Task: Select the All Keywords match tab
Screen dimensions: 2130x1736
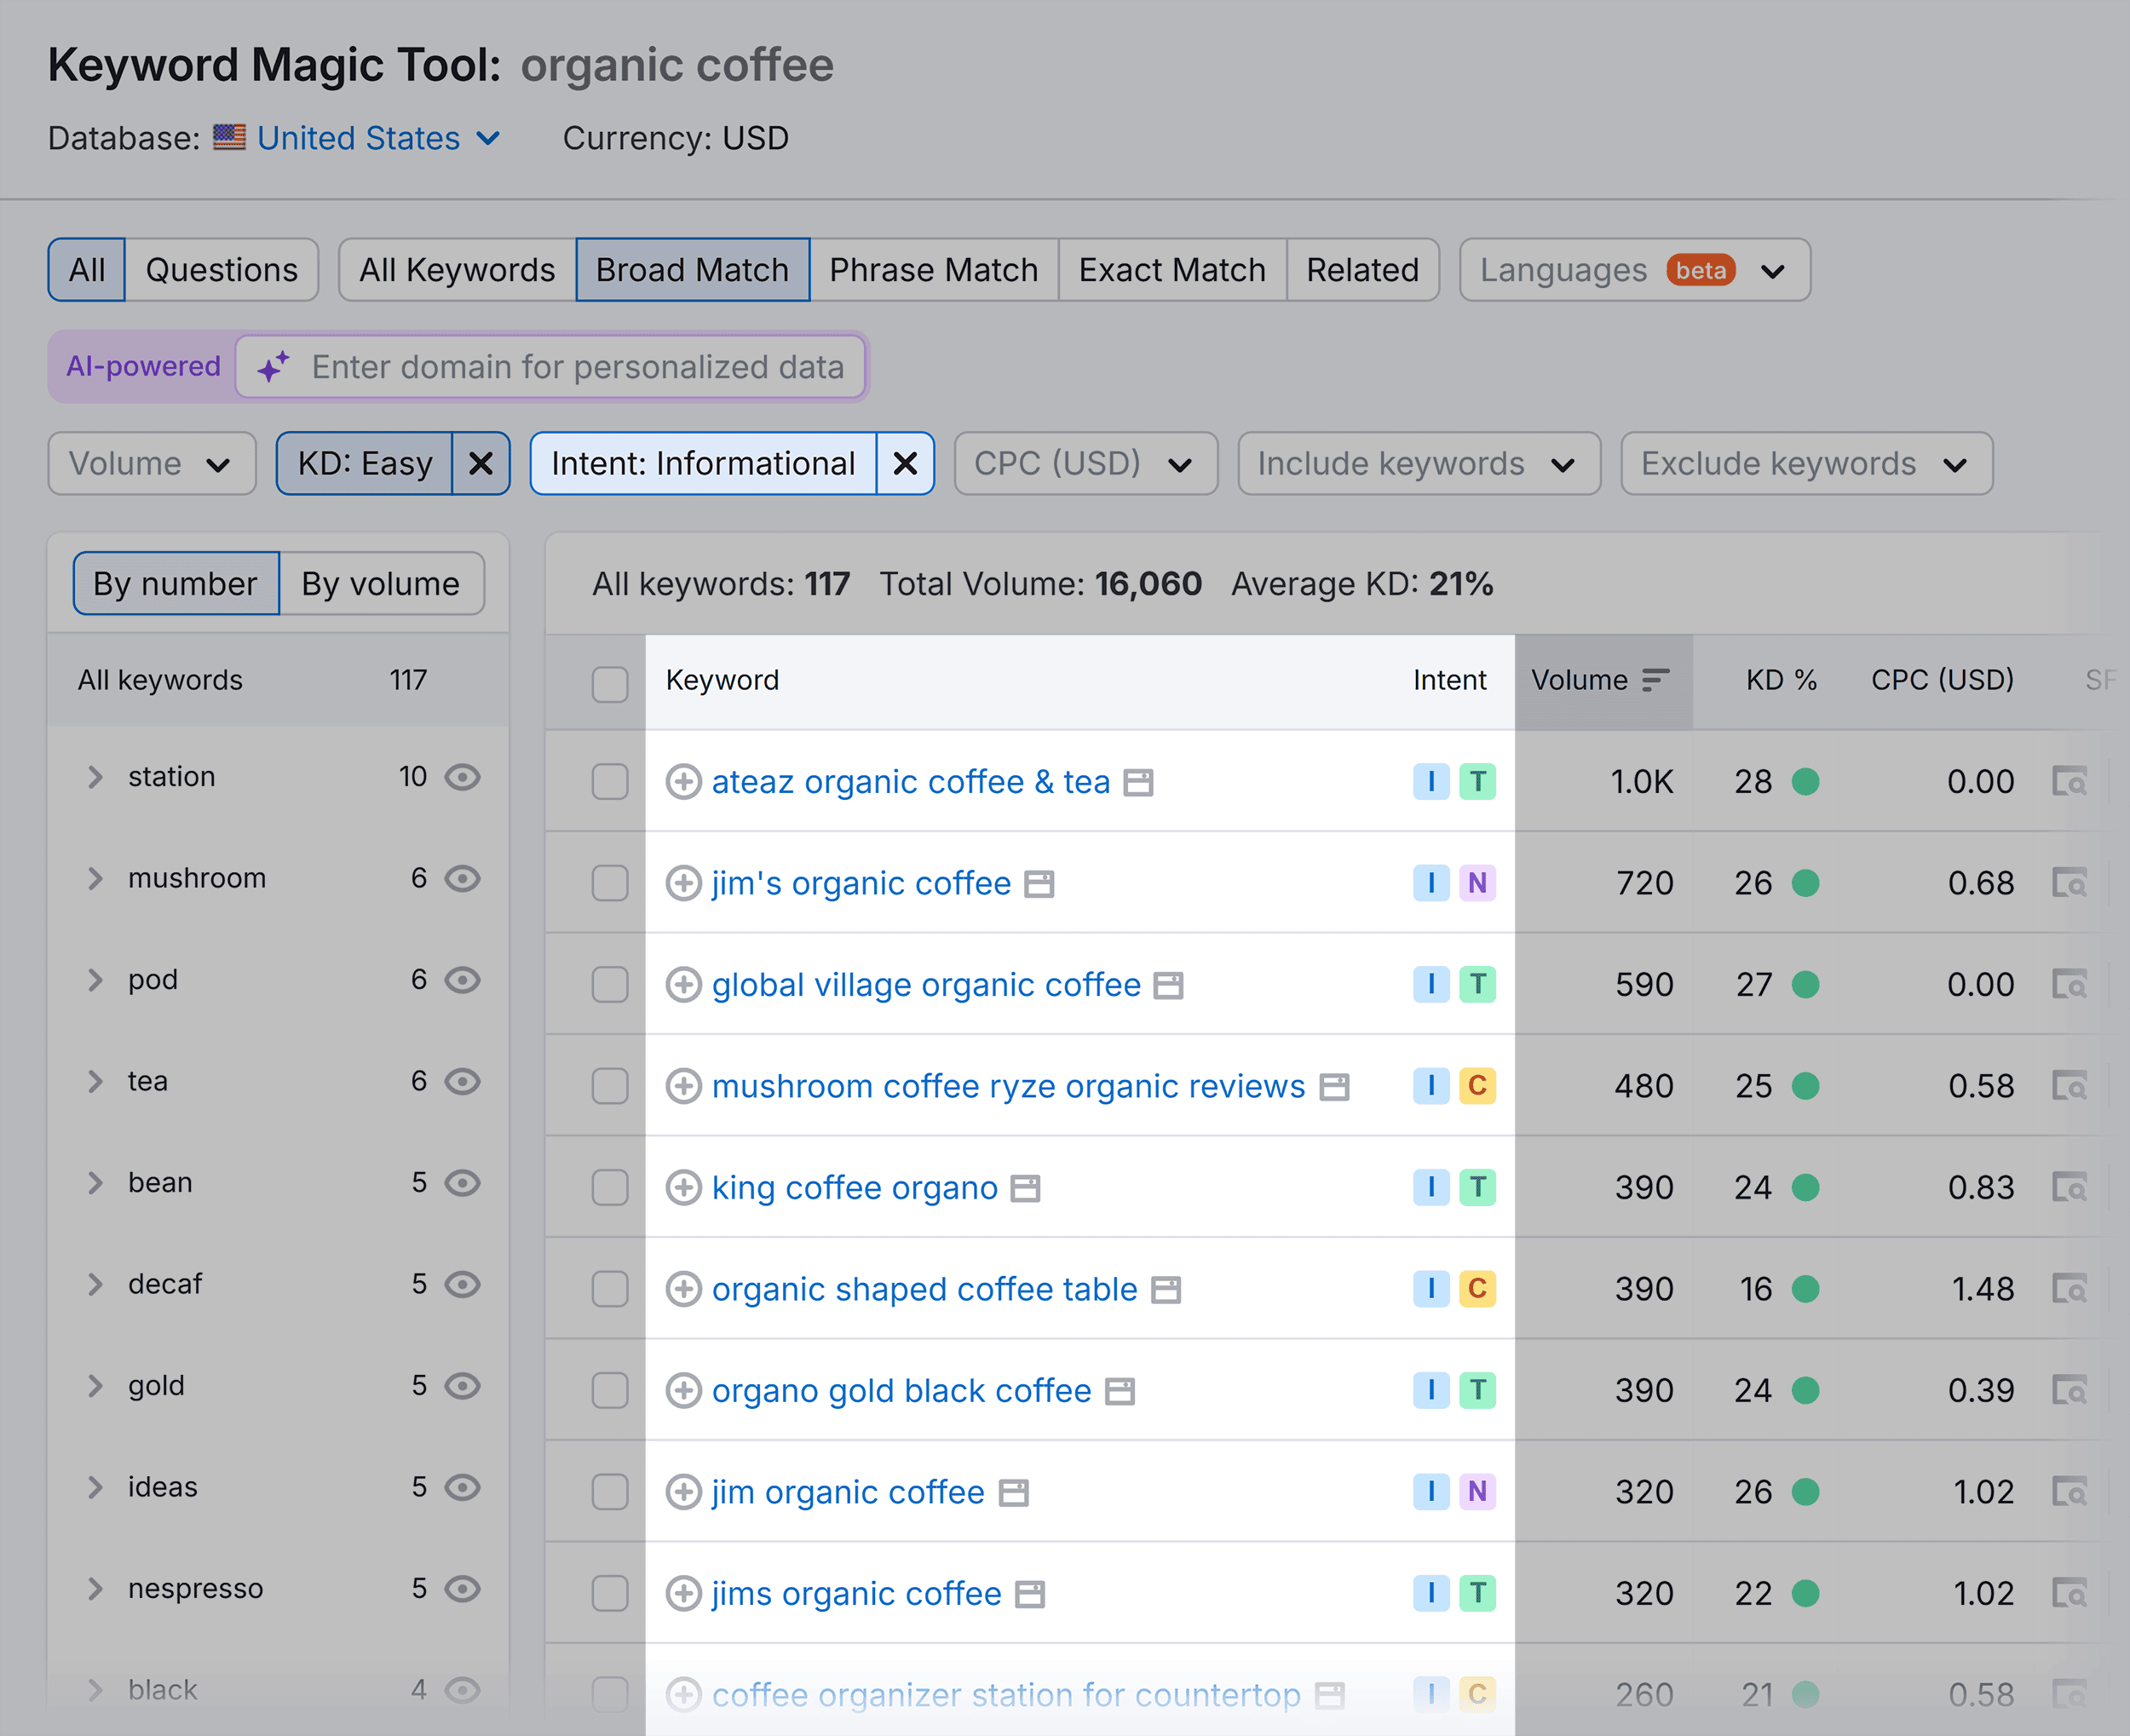Action: click(457, 270)
